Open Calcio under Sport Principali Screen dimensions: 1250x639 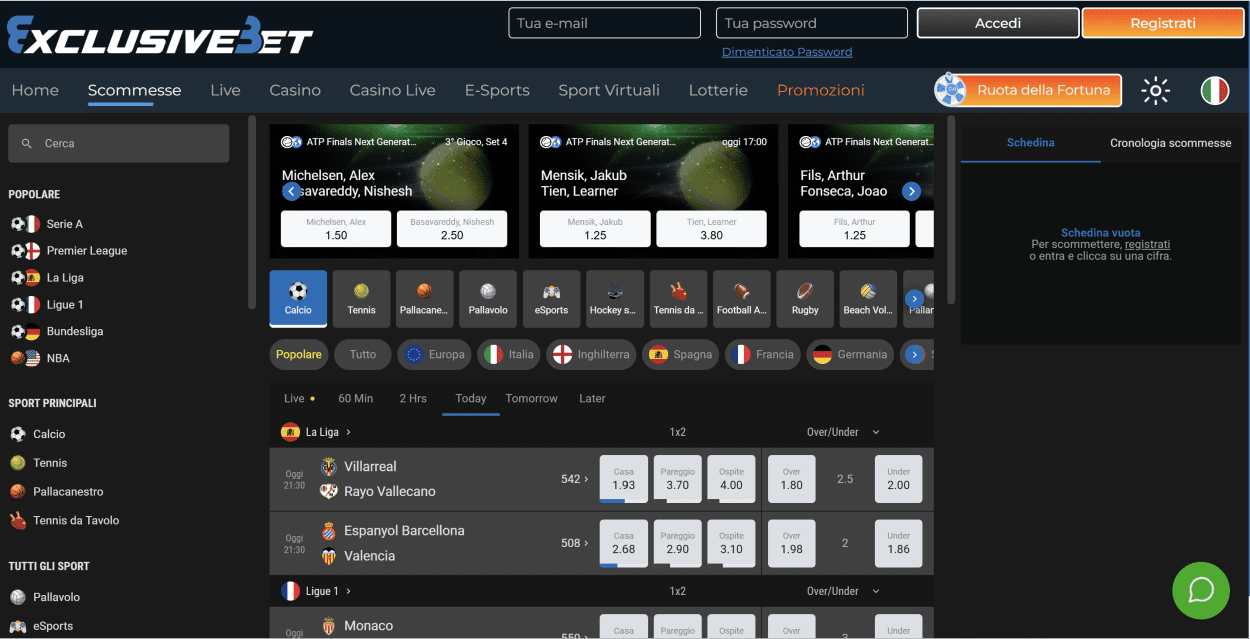pos(49,434)
